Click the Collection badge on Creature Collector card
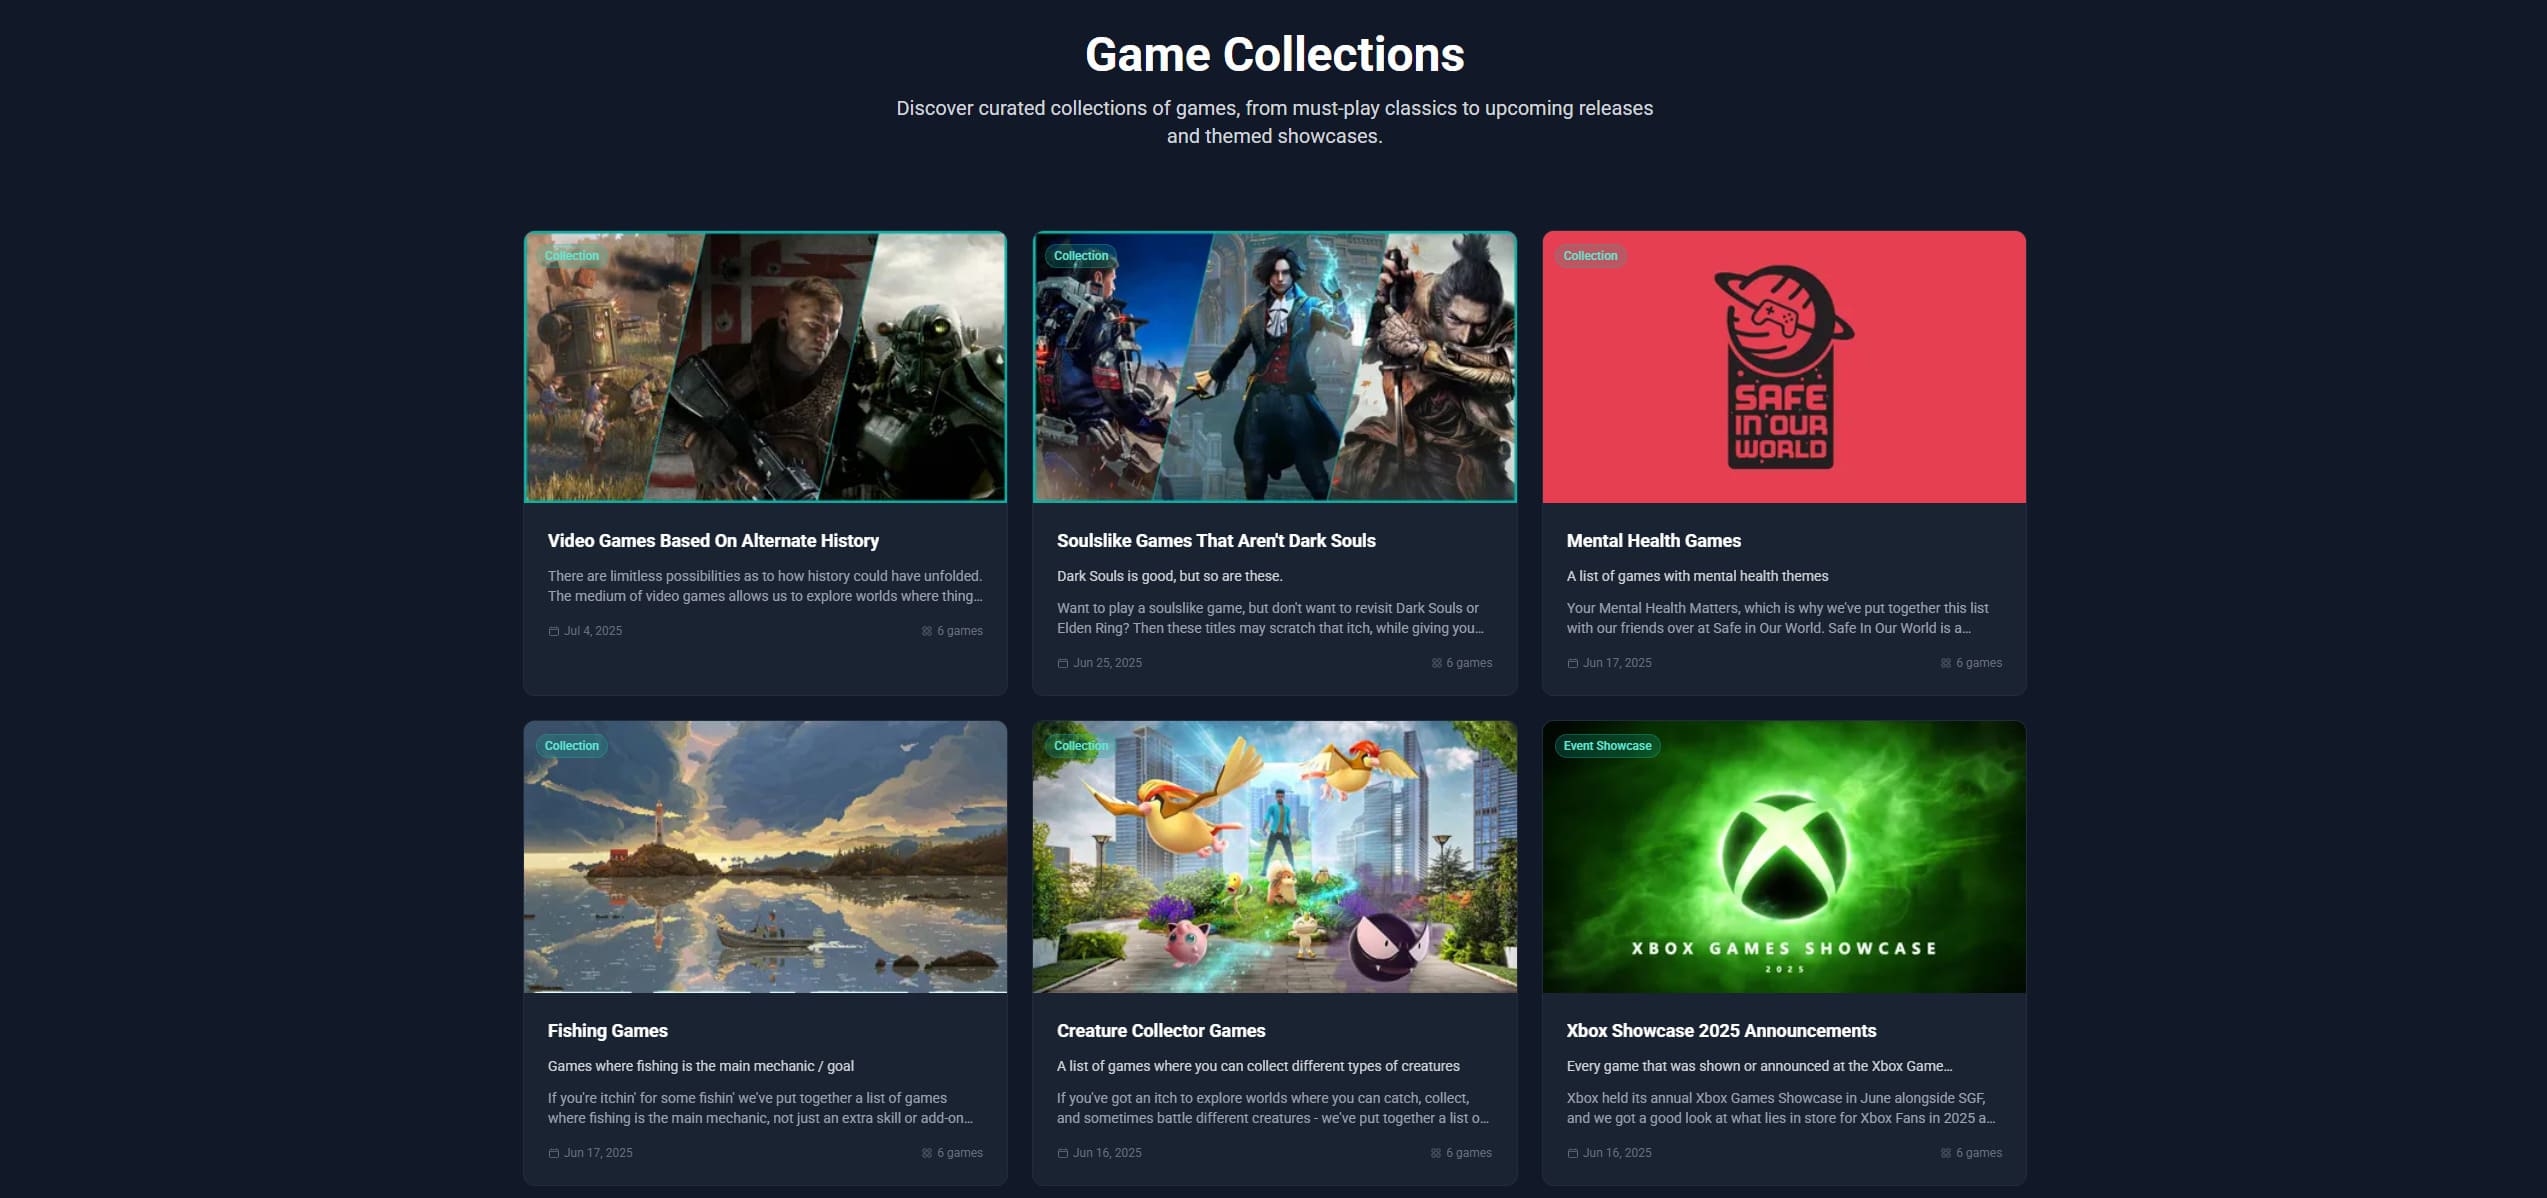The width and height of the screenshot is (2547, 1198). pos(1081,746)
